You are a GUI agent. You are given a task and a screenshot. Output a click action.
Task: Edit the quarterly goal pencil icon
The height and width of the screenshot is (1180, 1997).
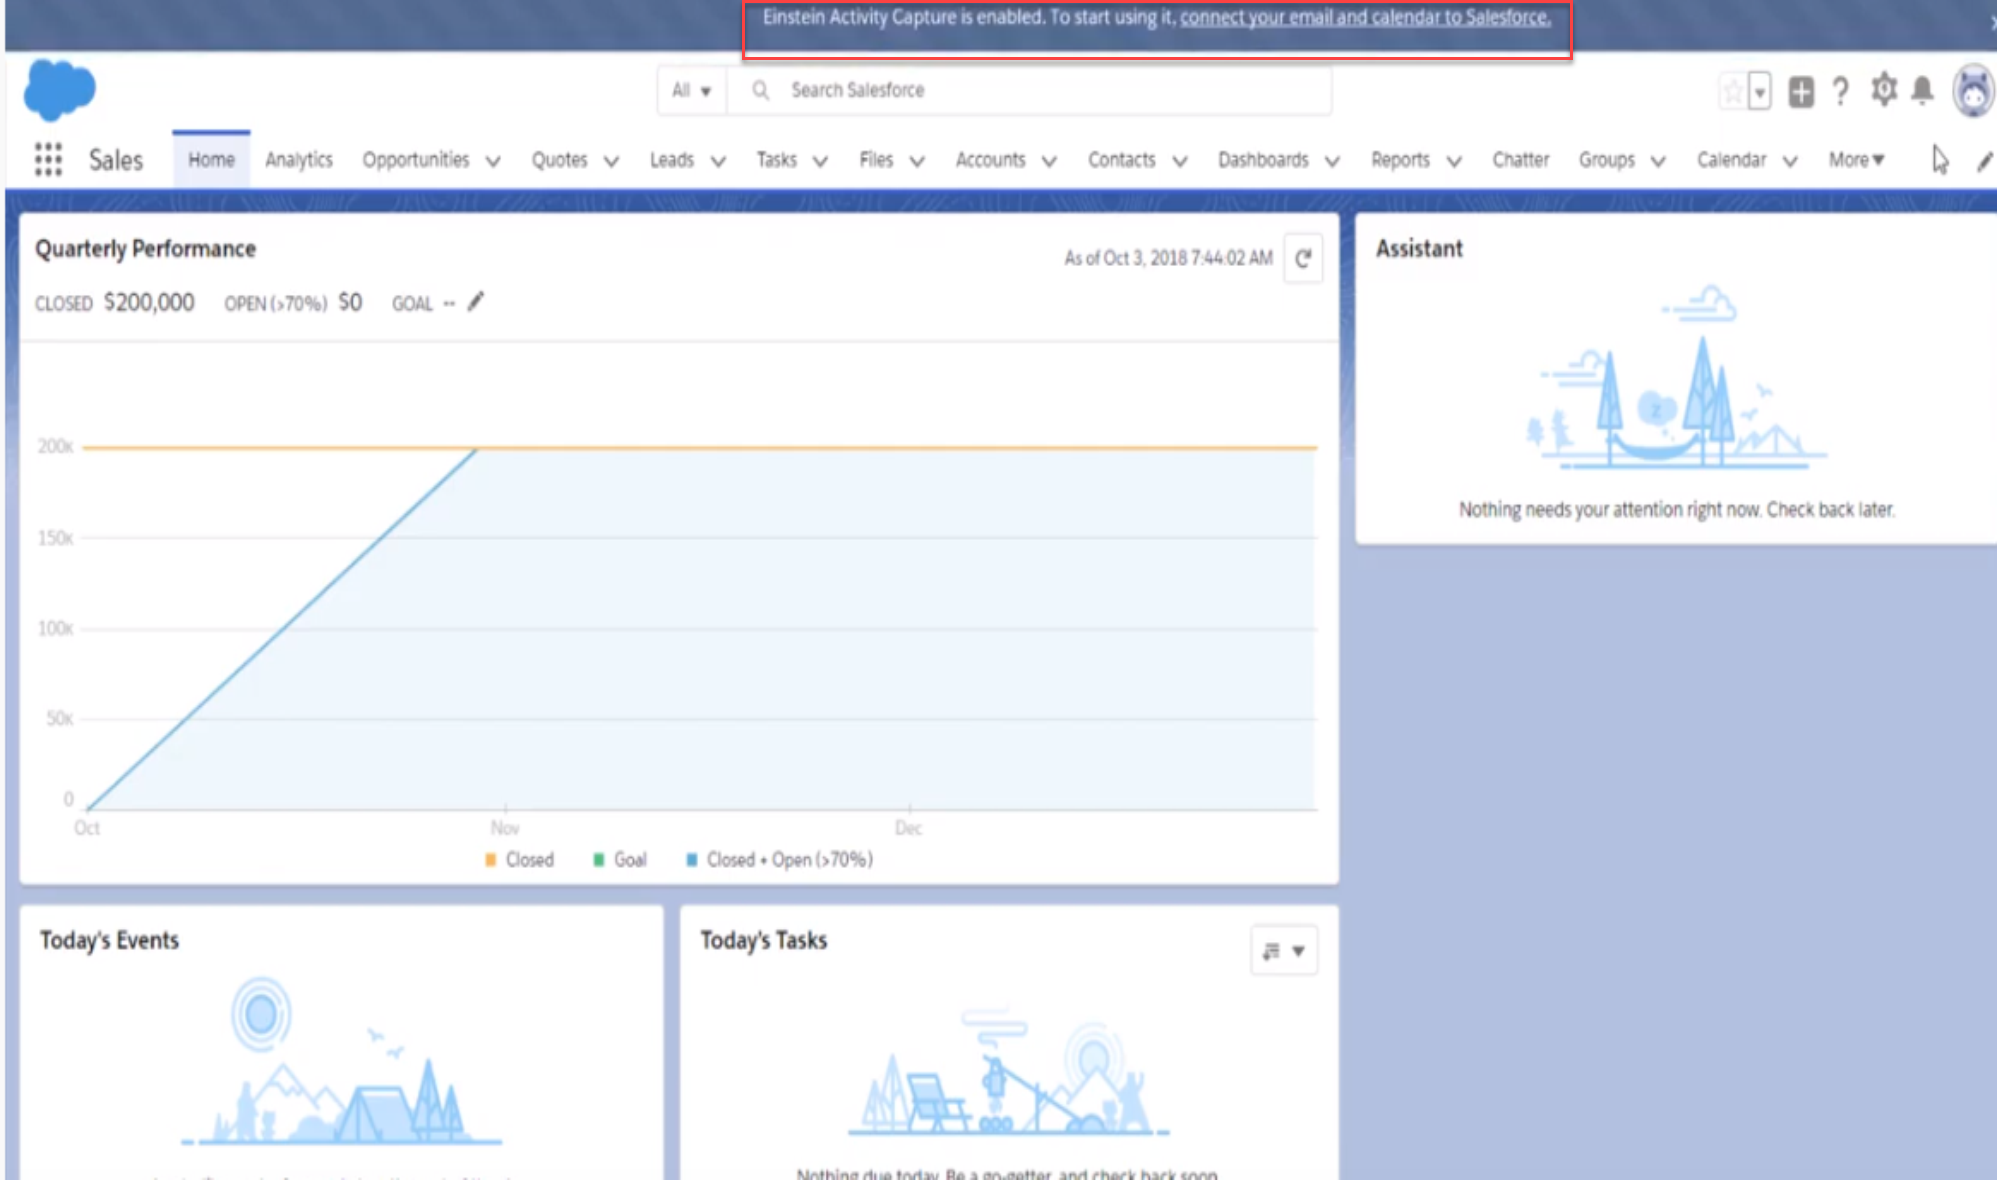476,301
